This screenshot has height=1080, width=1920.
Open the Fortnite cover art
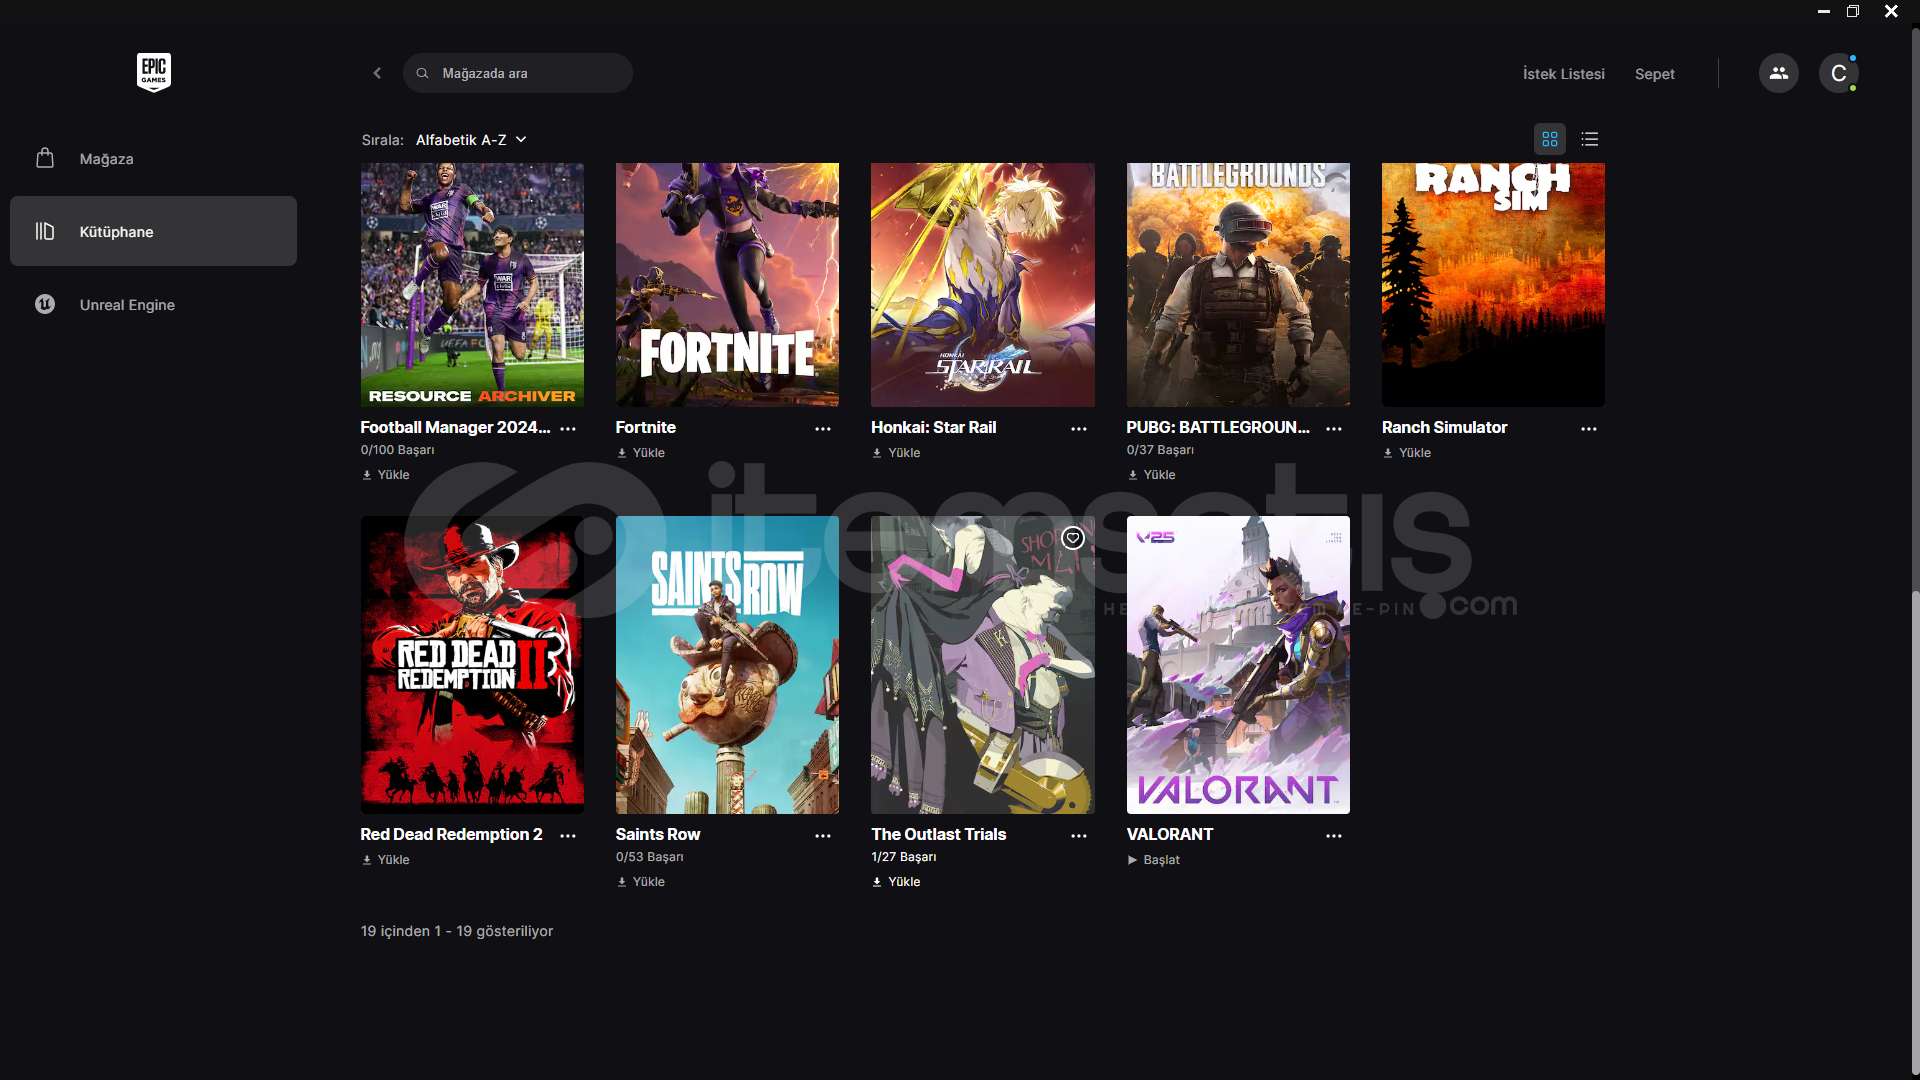[x=727, y=285]
